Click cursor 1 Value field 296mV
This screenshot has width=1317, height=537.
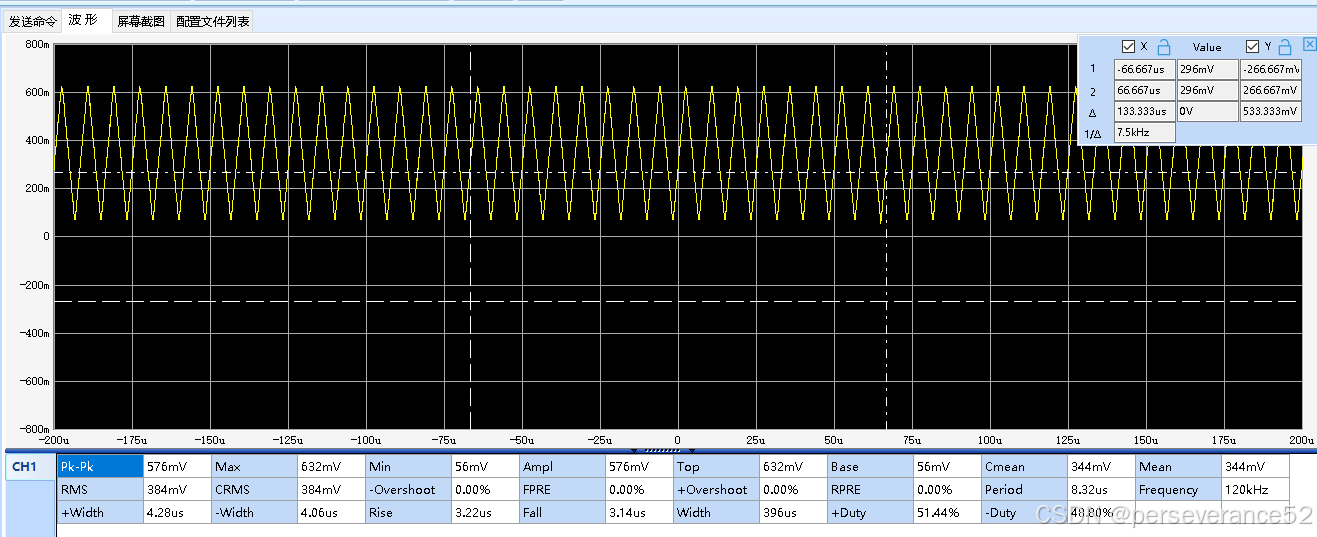1207,70
